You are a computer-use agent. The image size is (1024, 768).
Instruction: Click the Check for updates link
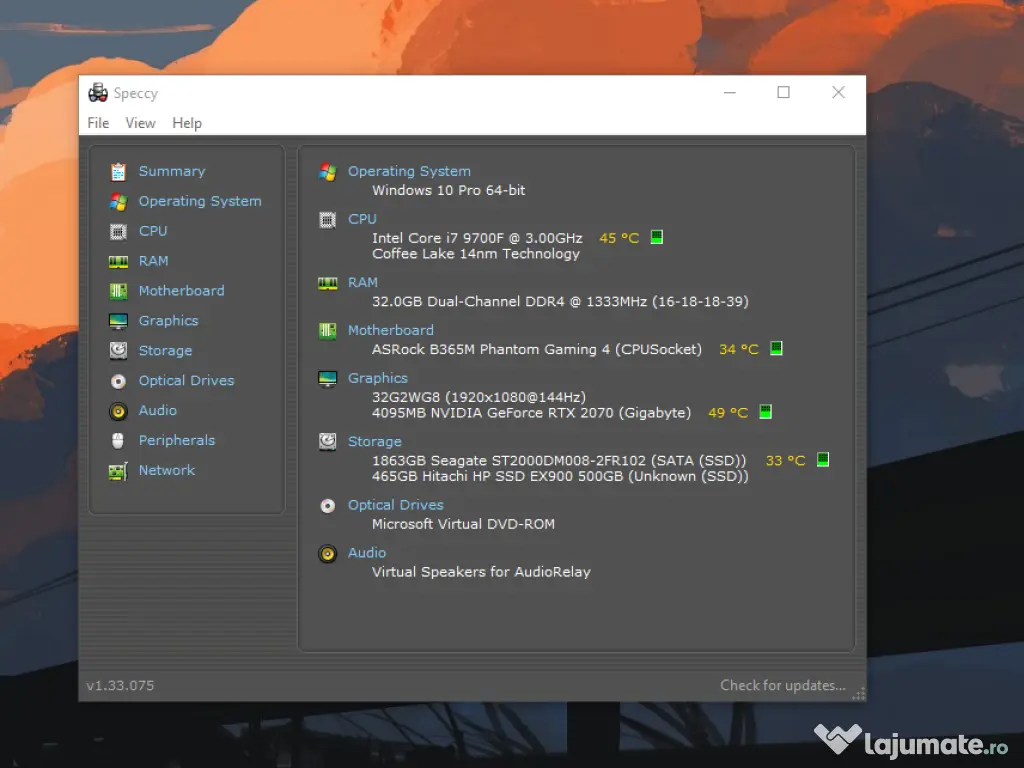783,685
